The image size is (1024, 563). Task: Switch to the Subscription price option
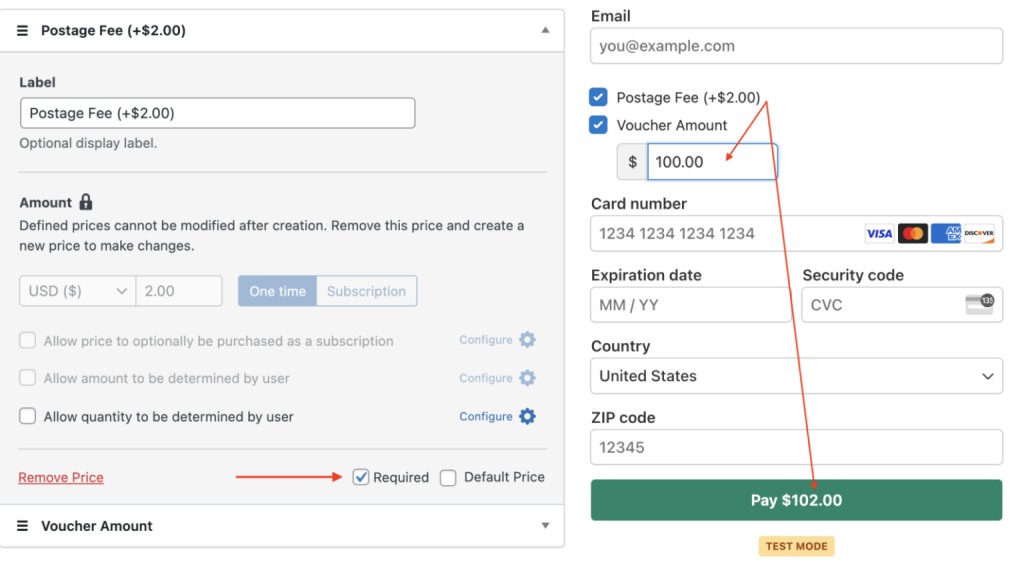click(x=366, y=291)
